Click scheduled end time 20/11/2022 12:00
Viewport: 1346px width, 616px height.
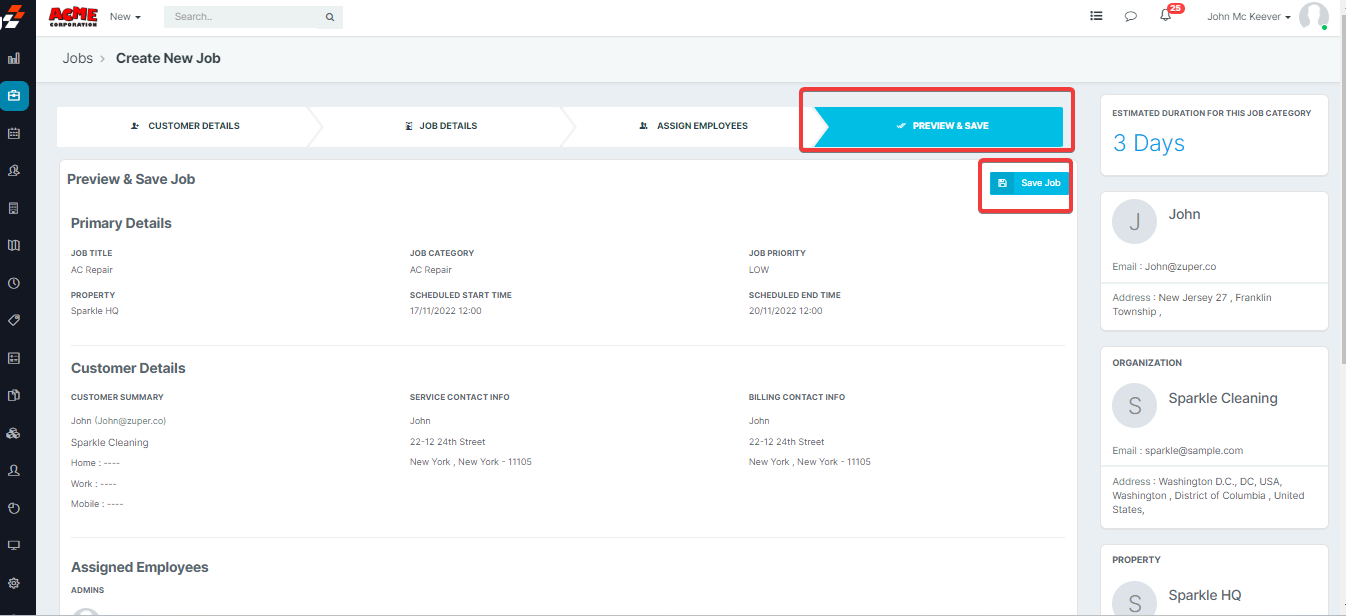(x=786, y=311)
